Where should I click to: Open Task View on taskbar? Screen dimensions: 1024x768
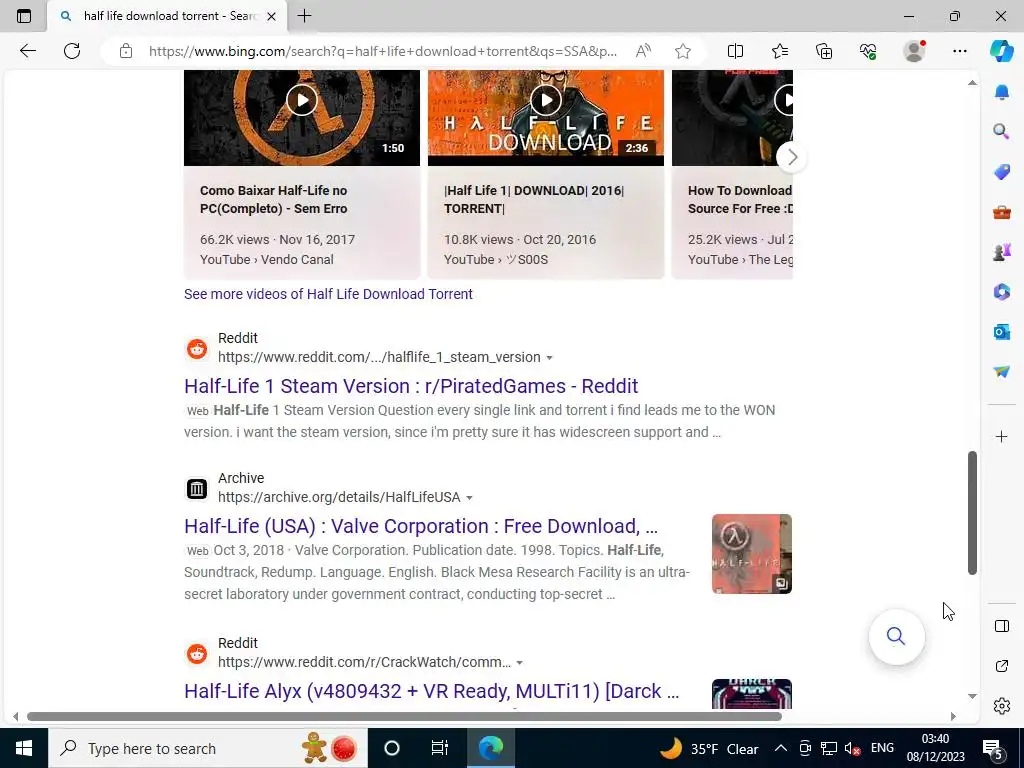[x=440, y=748]
